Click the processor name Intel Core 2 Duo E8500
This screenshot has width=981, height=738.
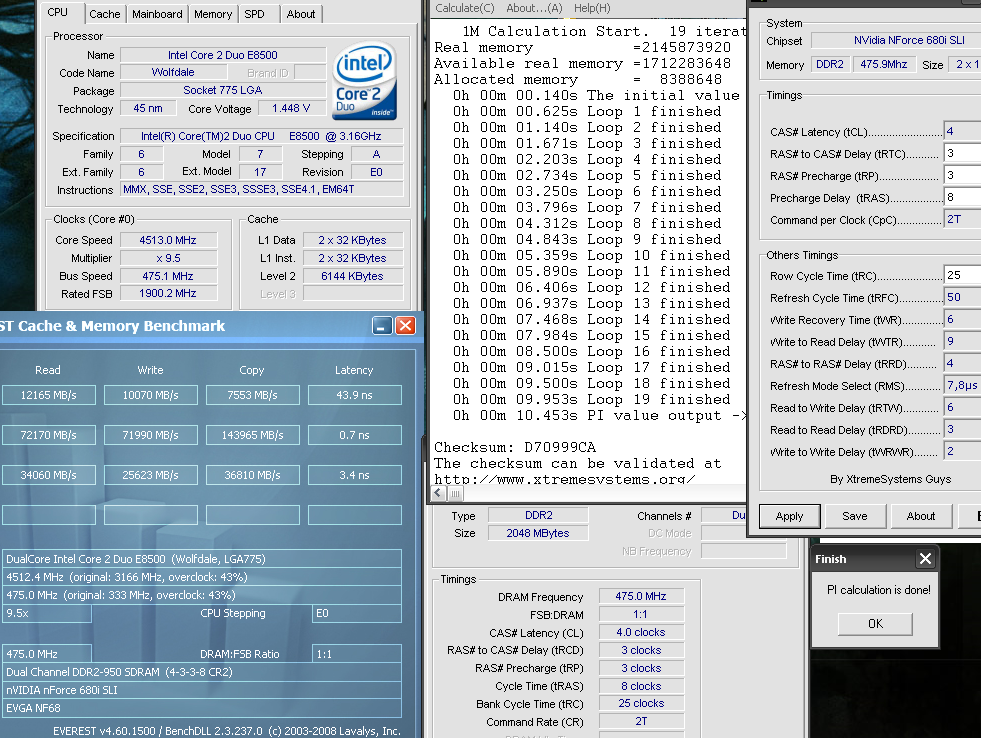pos(223,55)
